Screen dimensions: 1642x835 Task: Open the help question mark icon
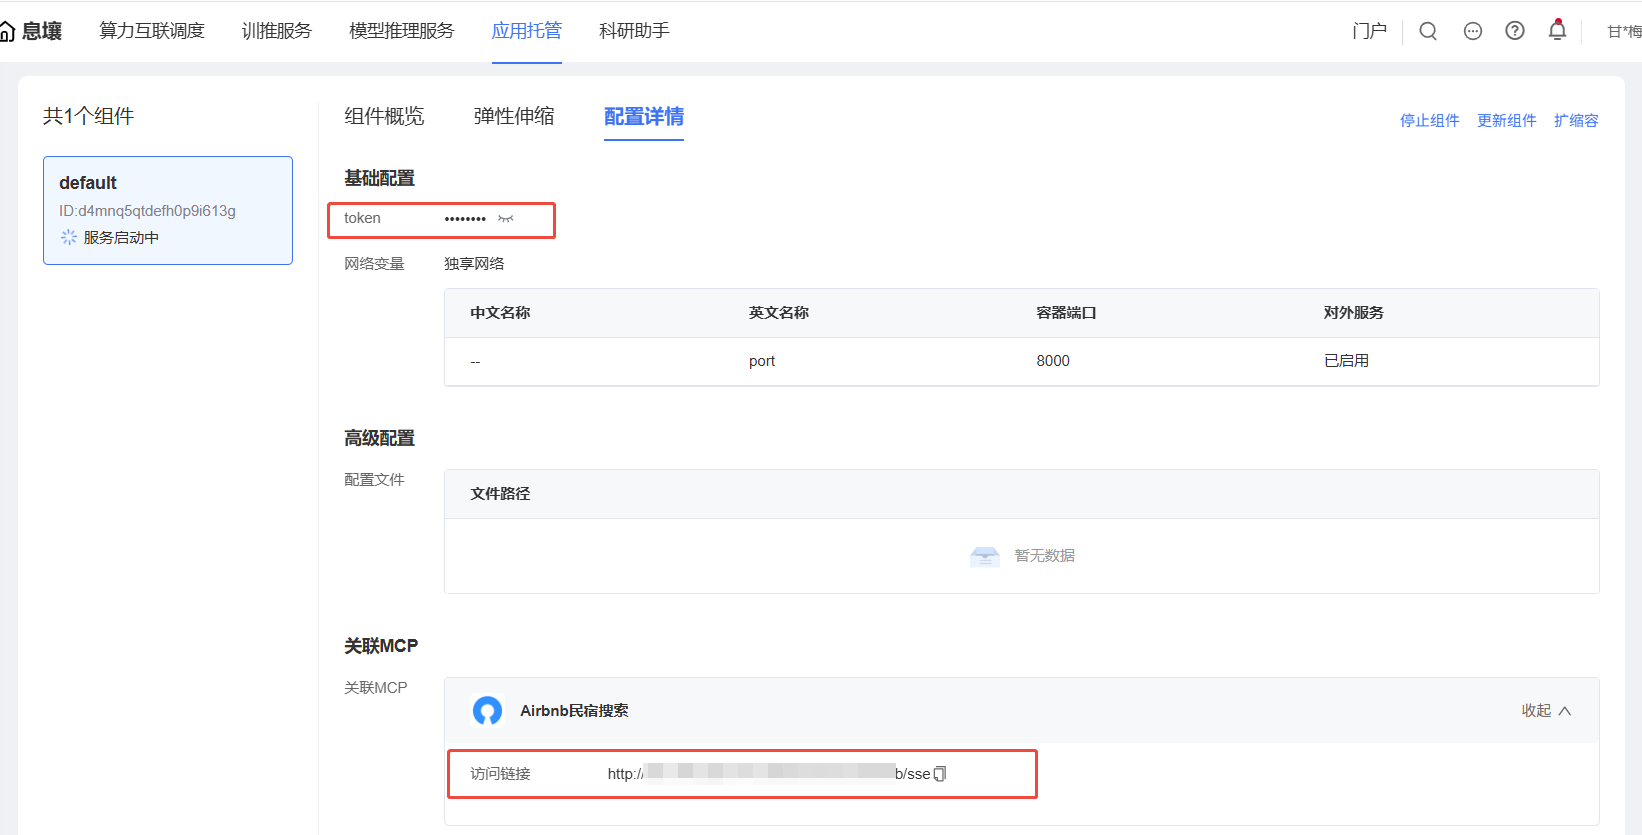coord(1515,31)
